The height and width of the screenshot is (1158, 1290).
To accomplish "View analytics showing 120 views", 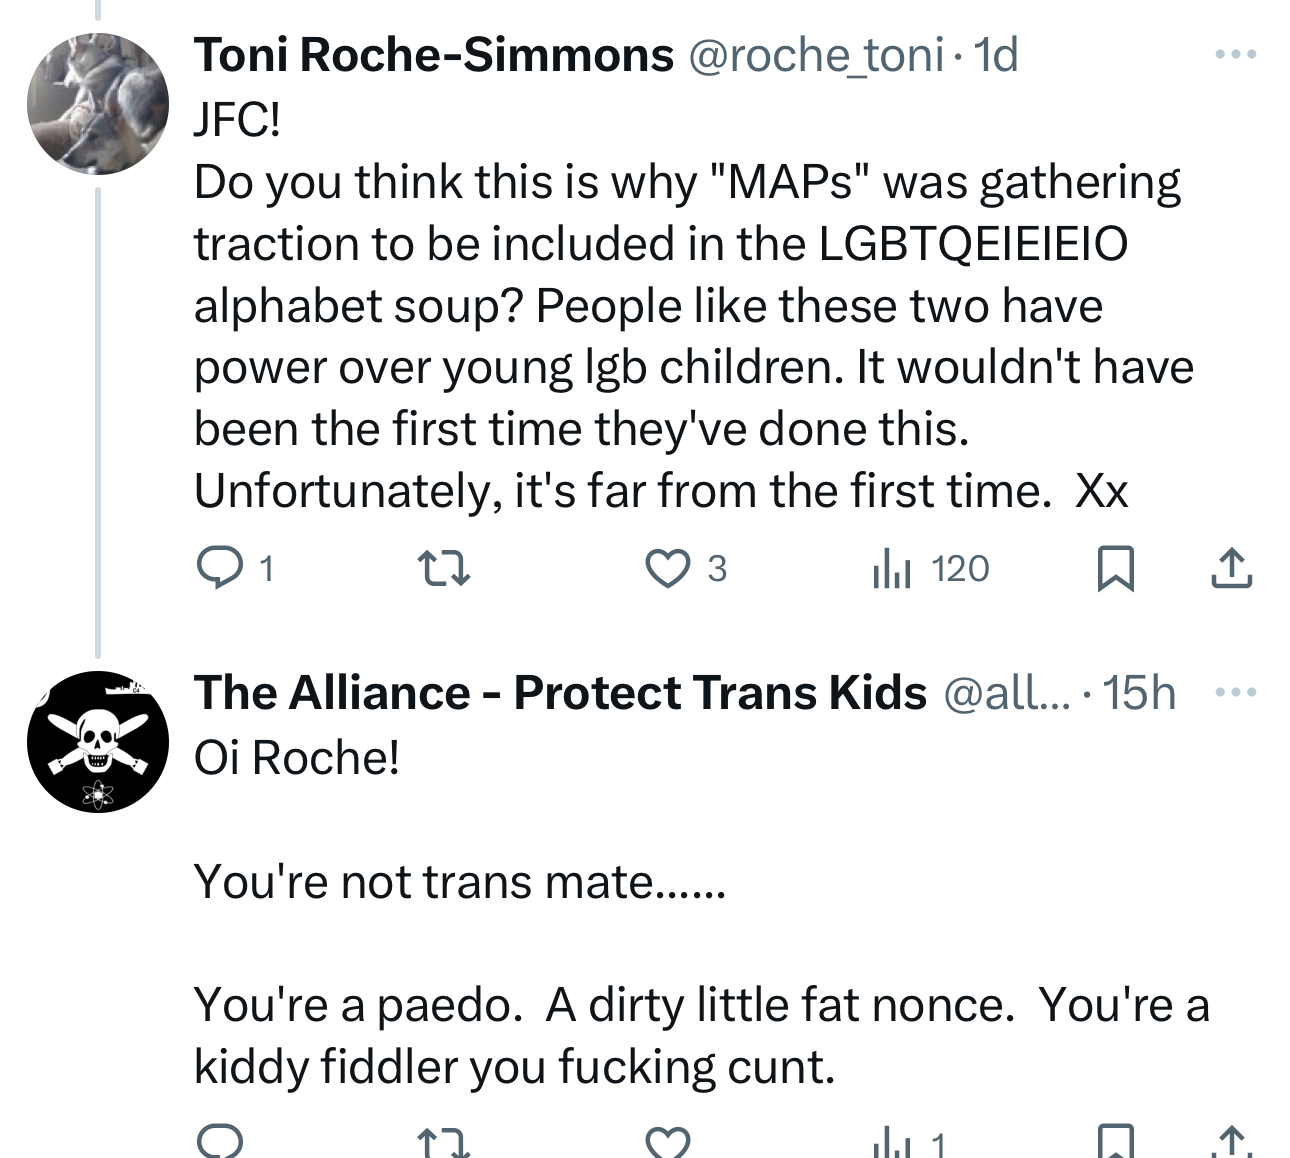I will 930,569.
